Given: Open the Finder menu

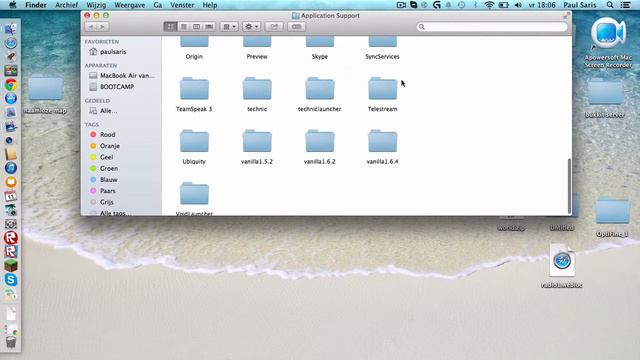Looking at the screenshot, I should [x=36, y=5].
